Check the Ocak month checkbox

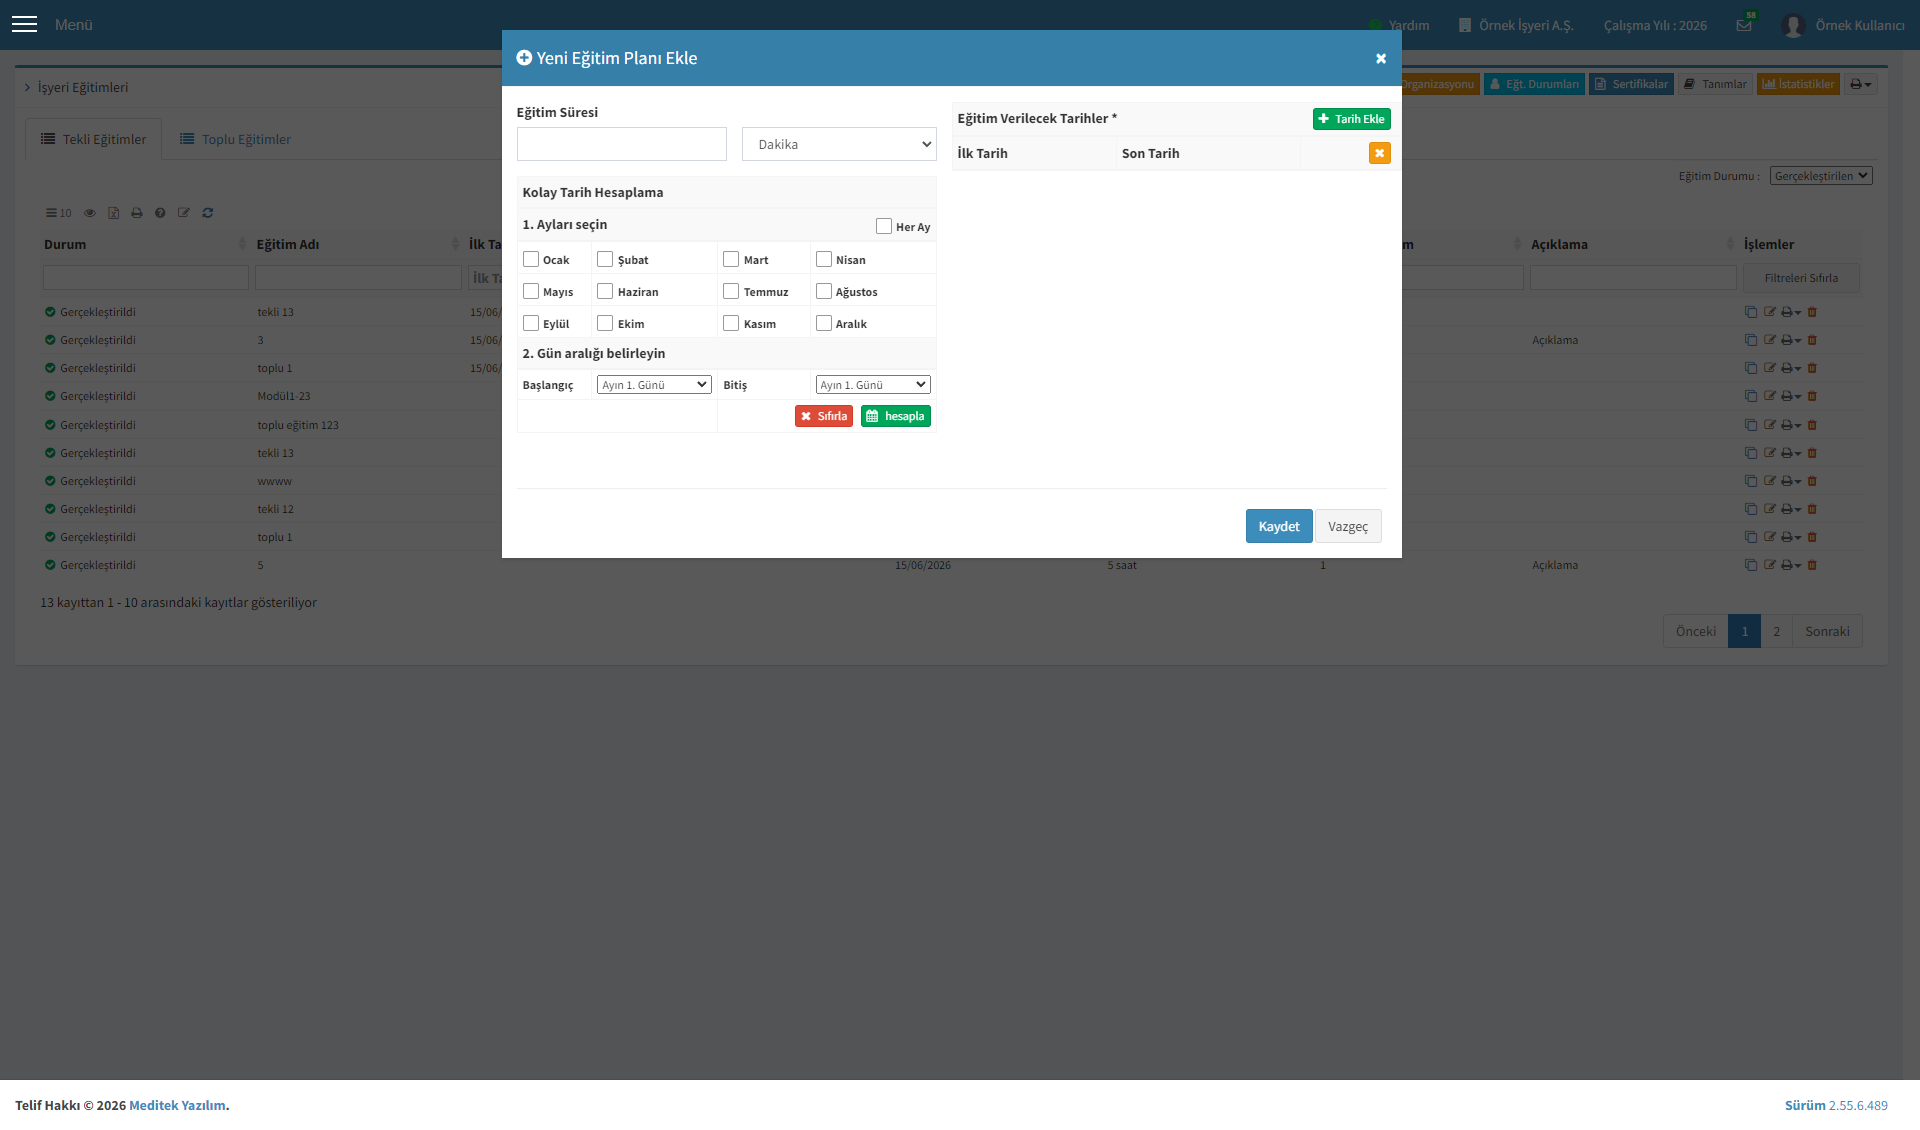[x=531, y=259]
